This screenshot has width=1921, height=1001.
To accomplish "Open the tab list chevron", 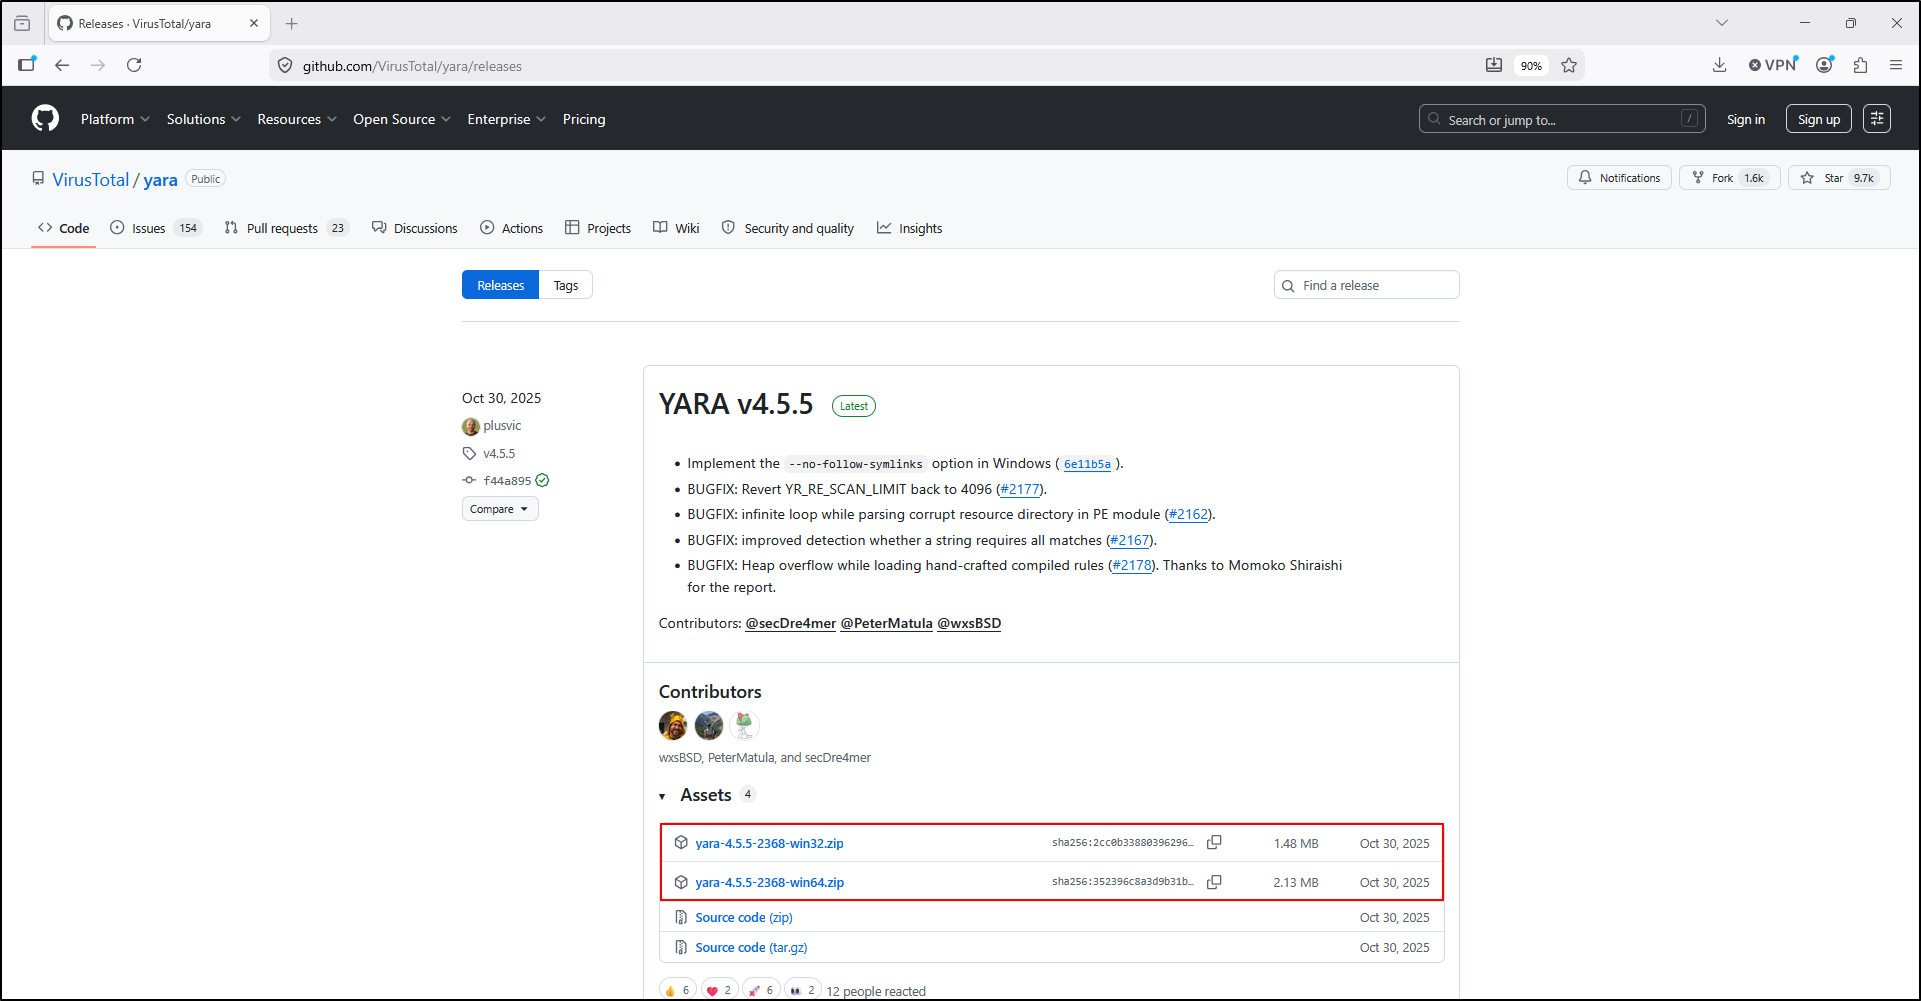I will [x=1721, y=23].
